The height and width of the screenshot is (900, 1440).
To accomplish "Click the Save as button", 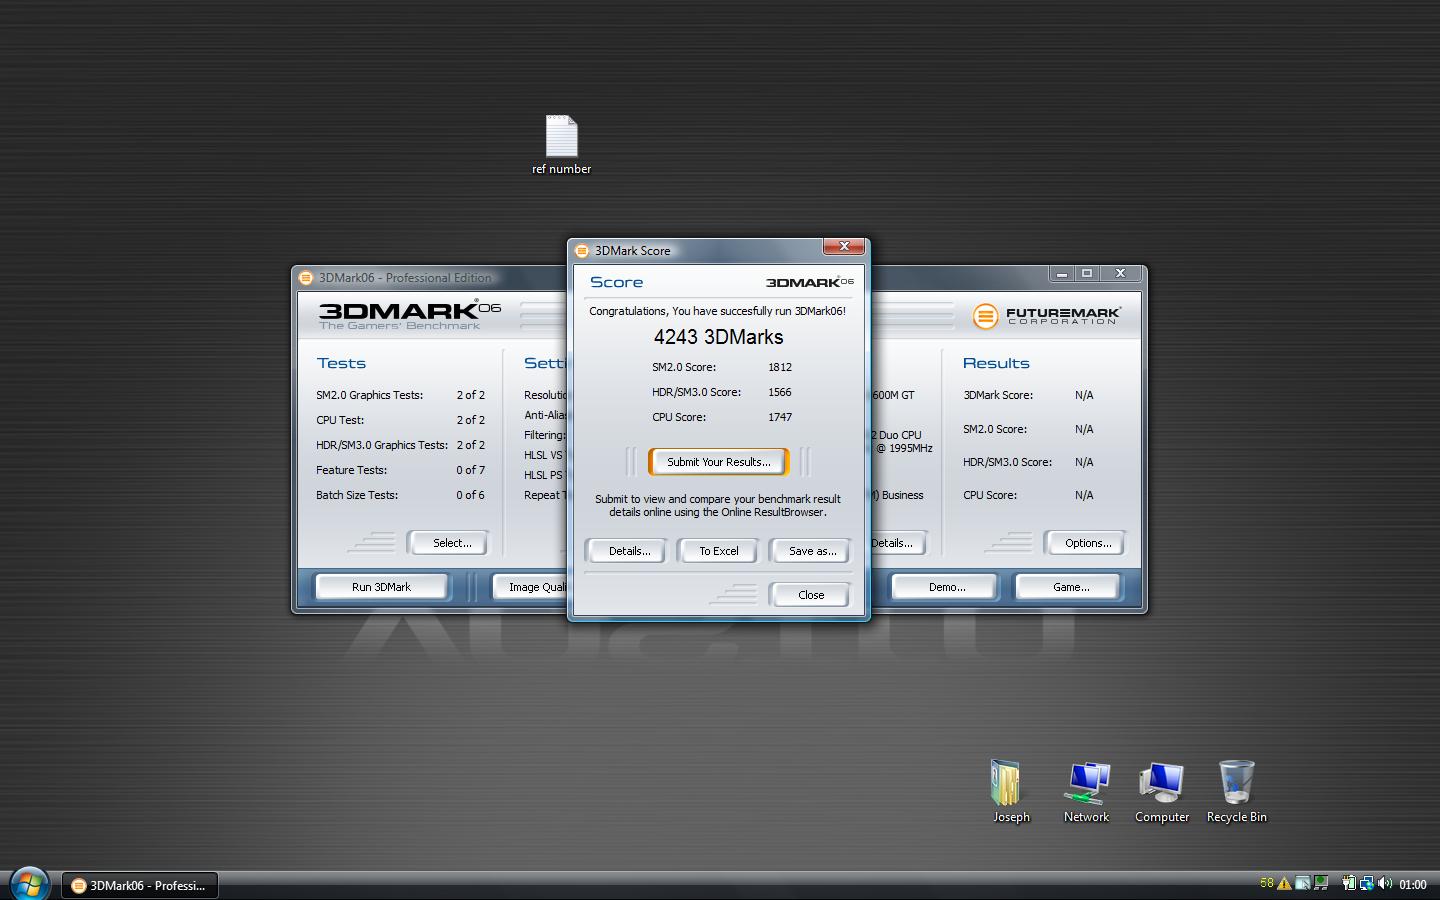I will coord(813,551).
